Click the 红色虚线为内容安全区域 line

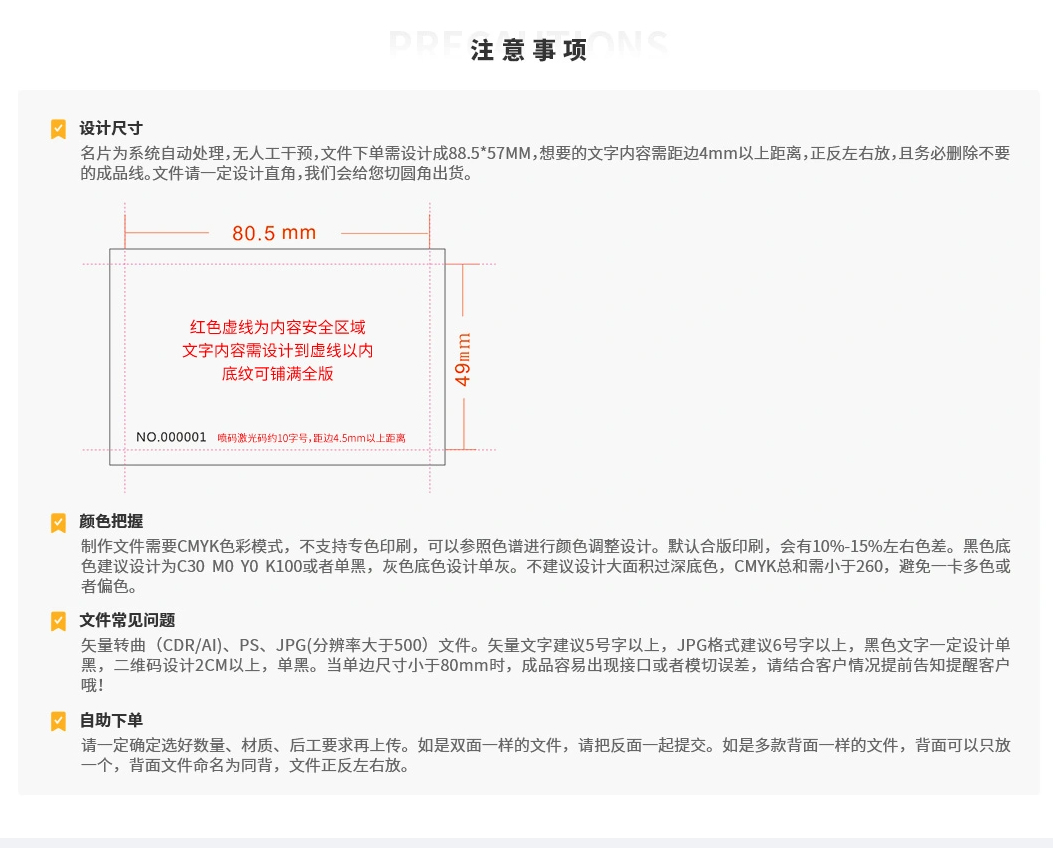[x=277, y=327]
